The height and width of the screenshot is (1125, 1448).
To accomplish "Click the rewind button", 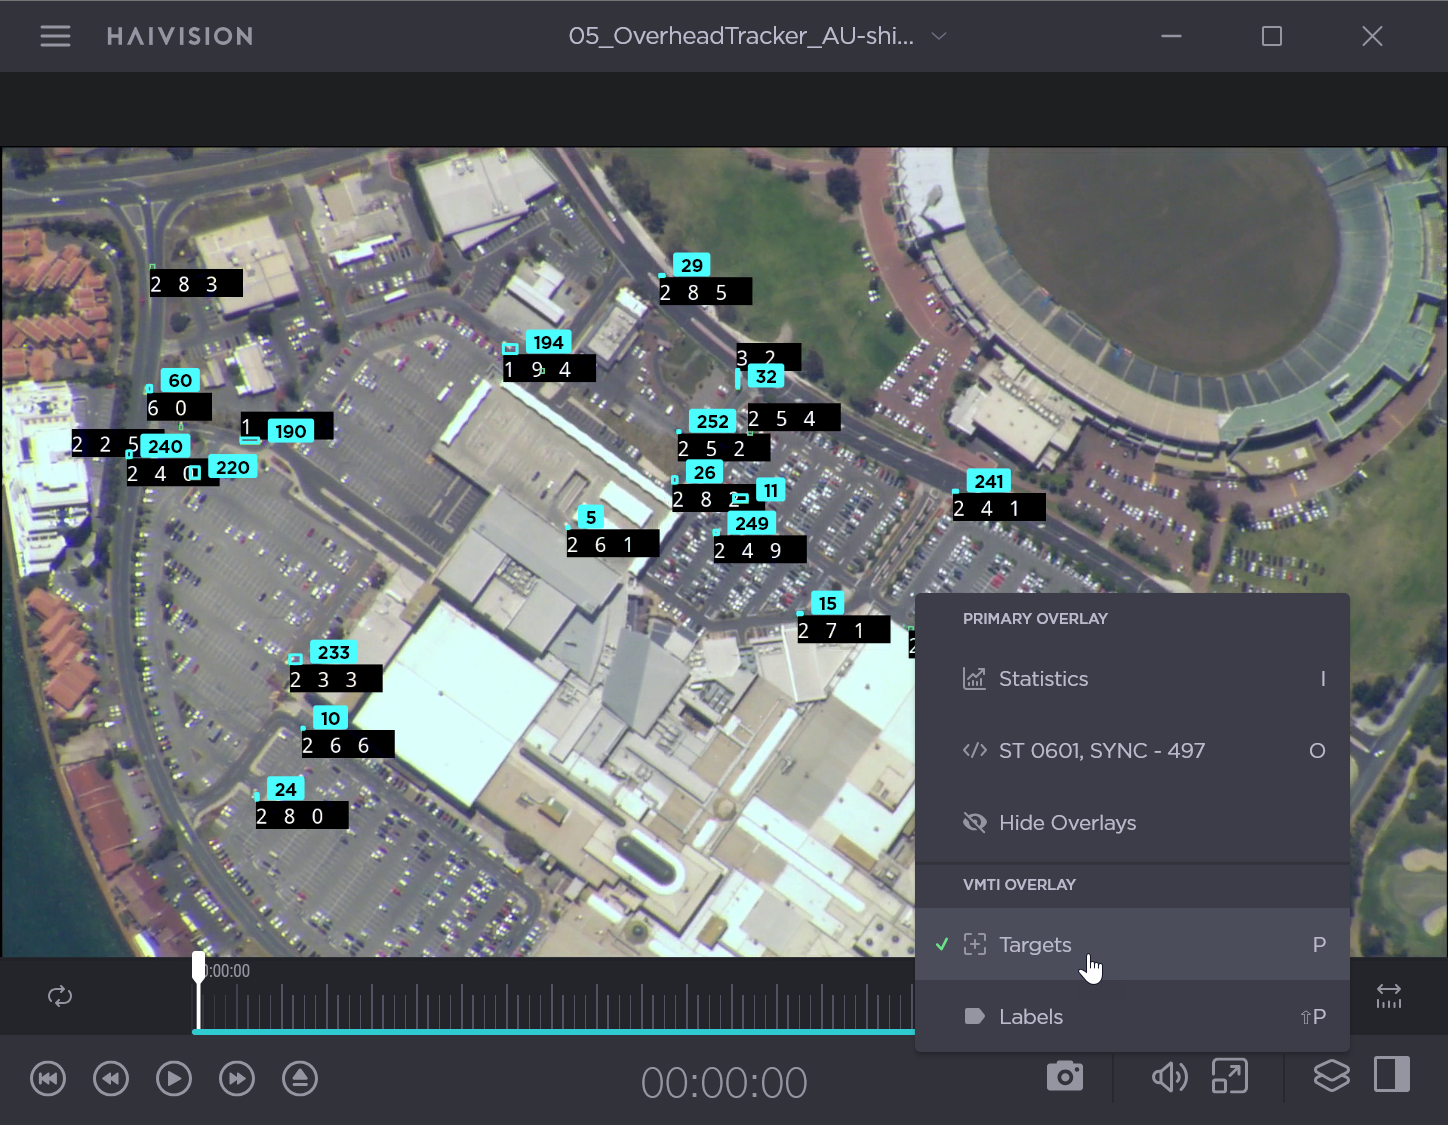I will click(x=111, y=1079).
